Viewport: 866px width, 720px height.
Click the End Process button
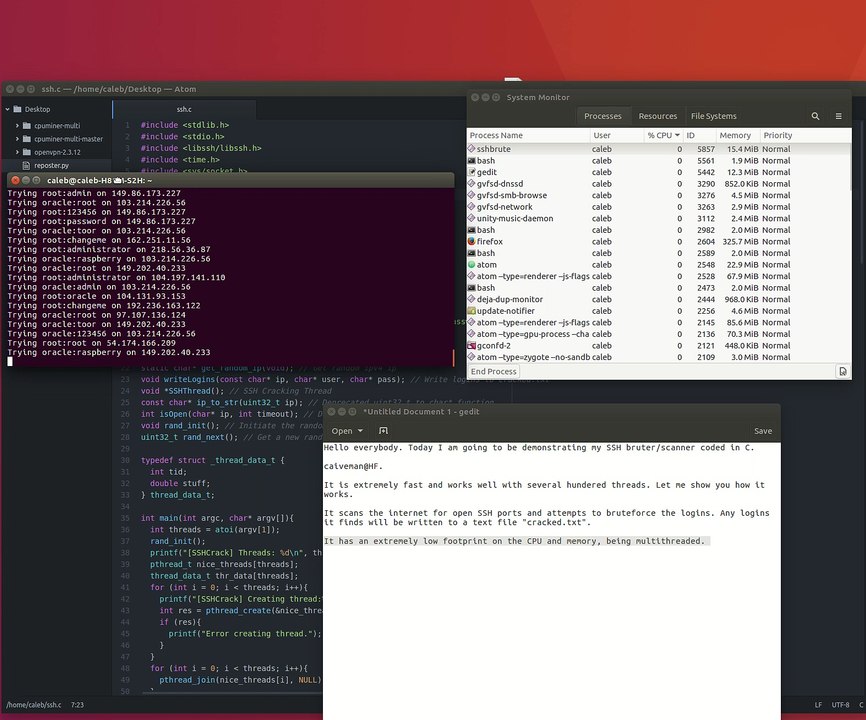[494, 371]
